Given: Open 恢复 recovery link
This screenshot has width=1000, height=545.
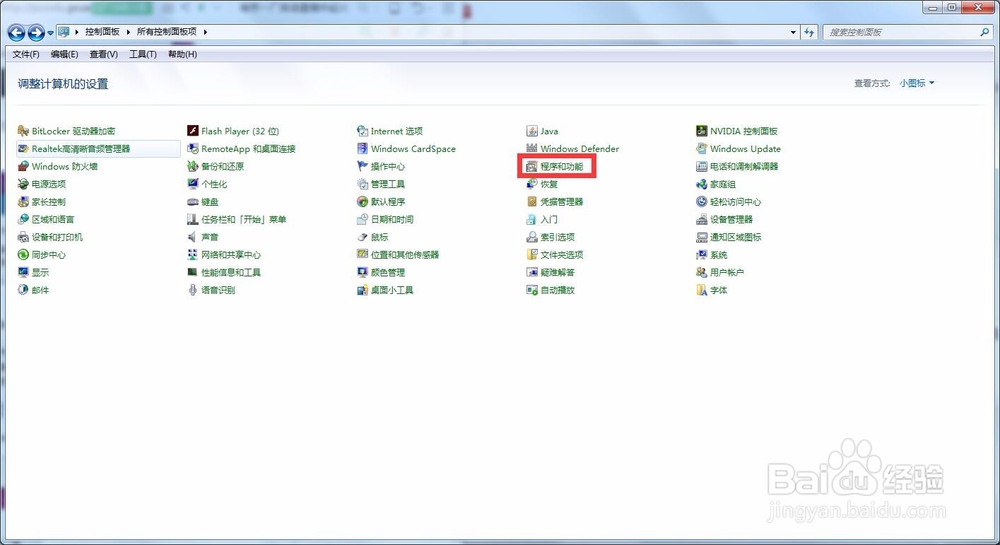Looking at the screenshot, I should [x=549, y=184].
